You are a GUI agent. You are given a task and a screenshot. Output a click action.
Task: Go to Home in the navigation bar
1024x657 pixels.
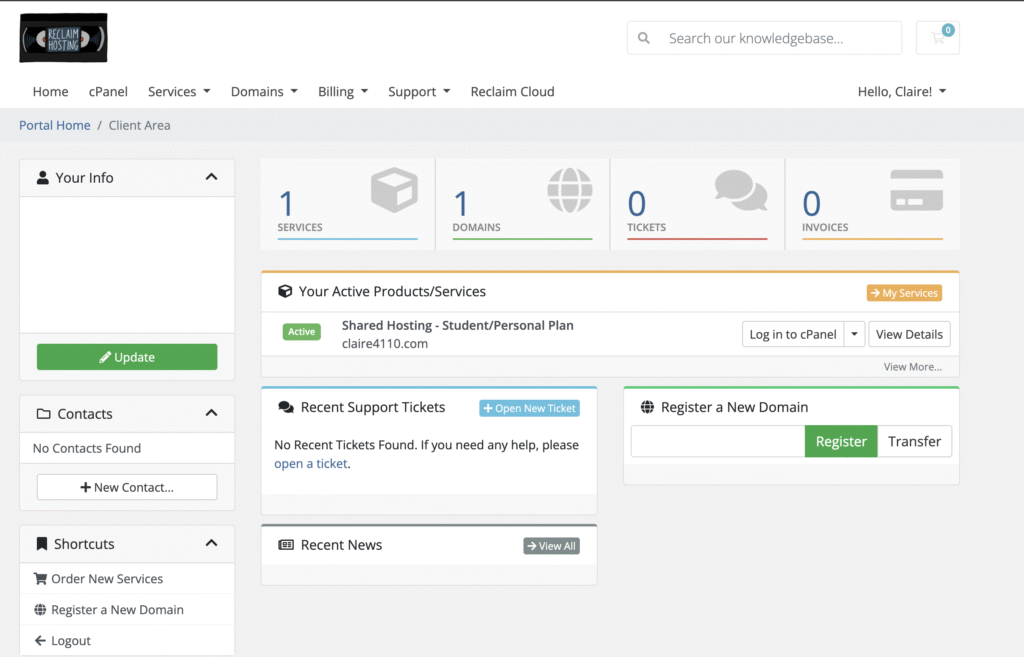coord(50,91)
